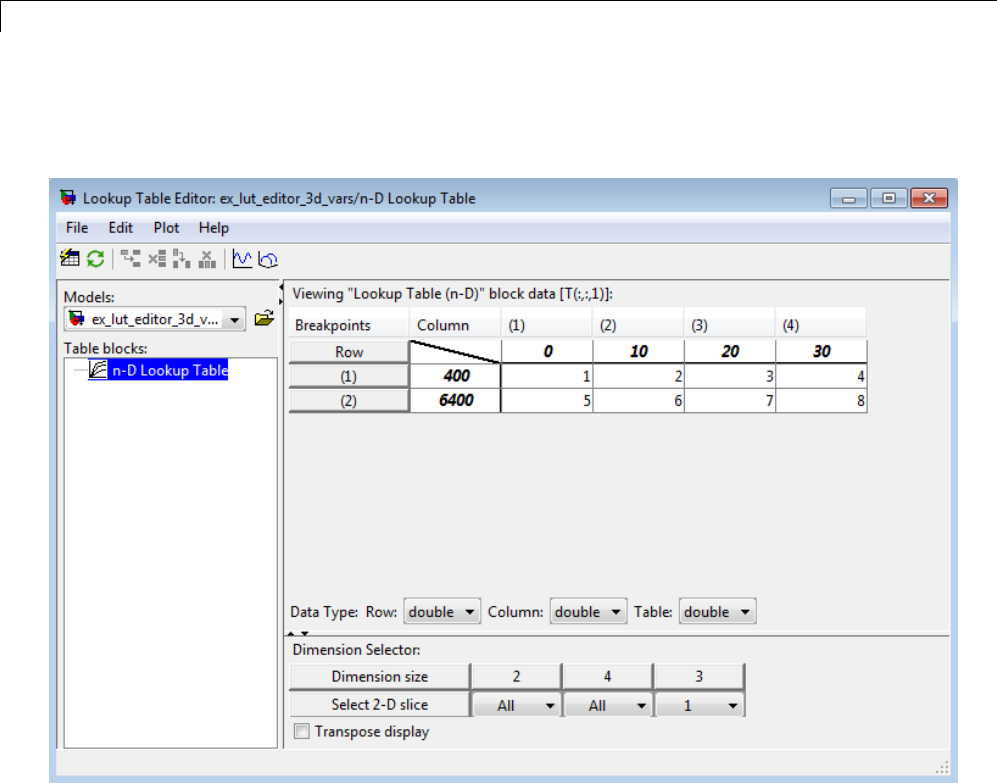
Task: Open the Column data type dropdown
Action: pos(588,612)
